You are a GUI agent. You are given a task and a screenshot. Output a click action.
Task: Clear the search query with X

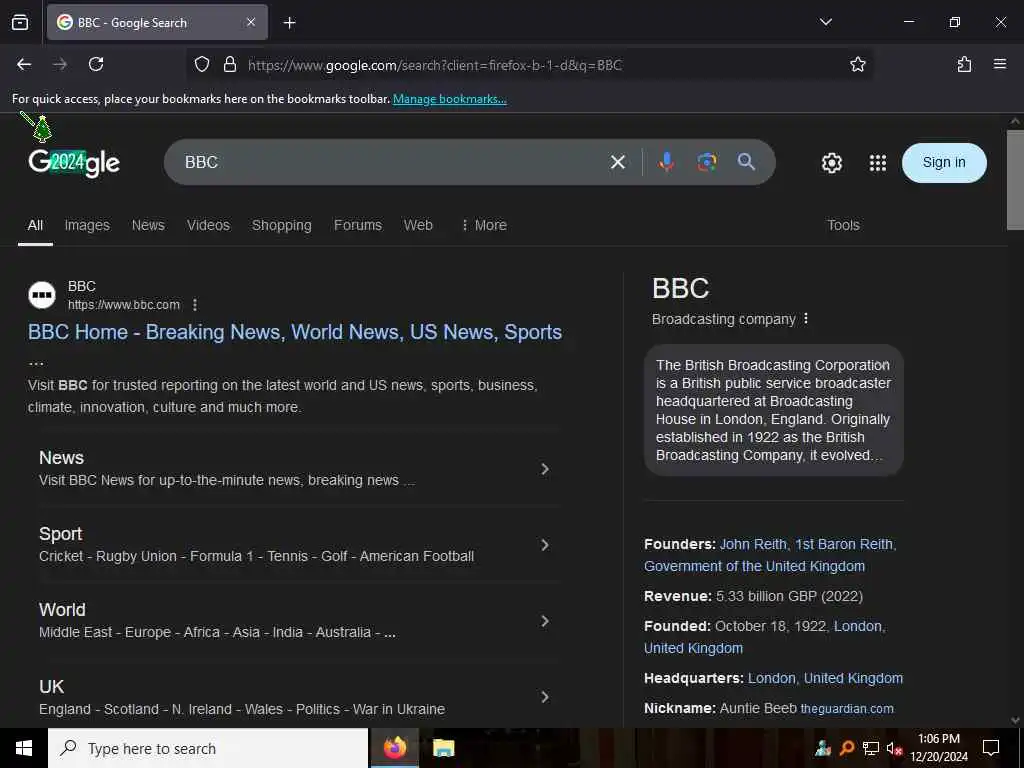[618, 162]
